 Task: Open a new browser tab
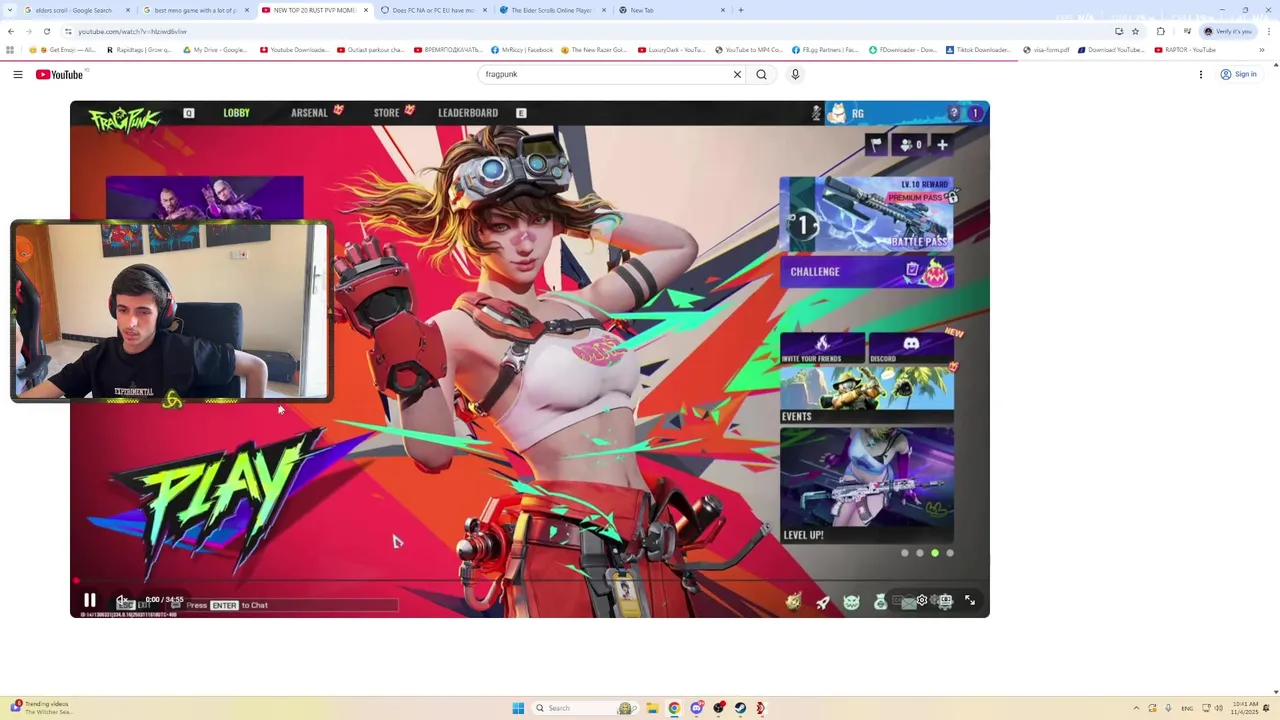click(741, 10)
